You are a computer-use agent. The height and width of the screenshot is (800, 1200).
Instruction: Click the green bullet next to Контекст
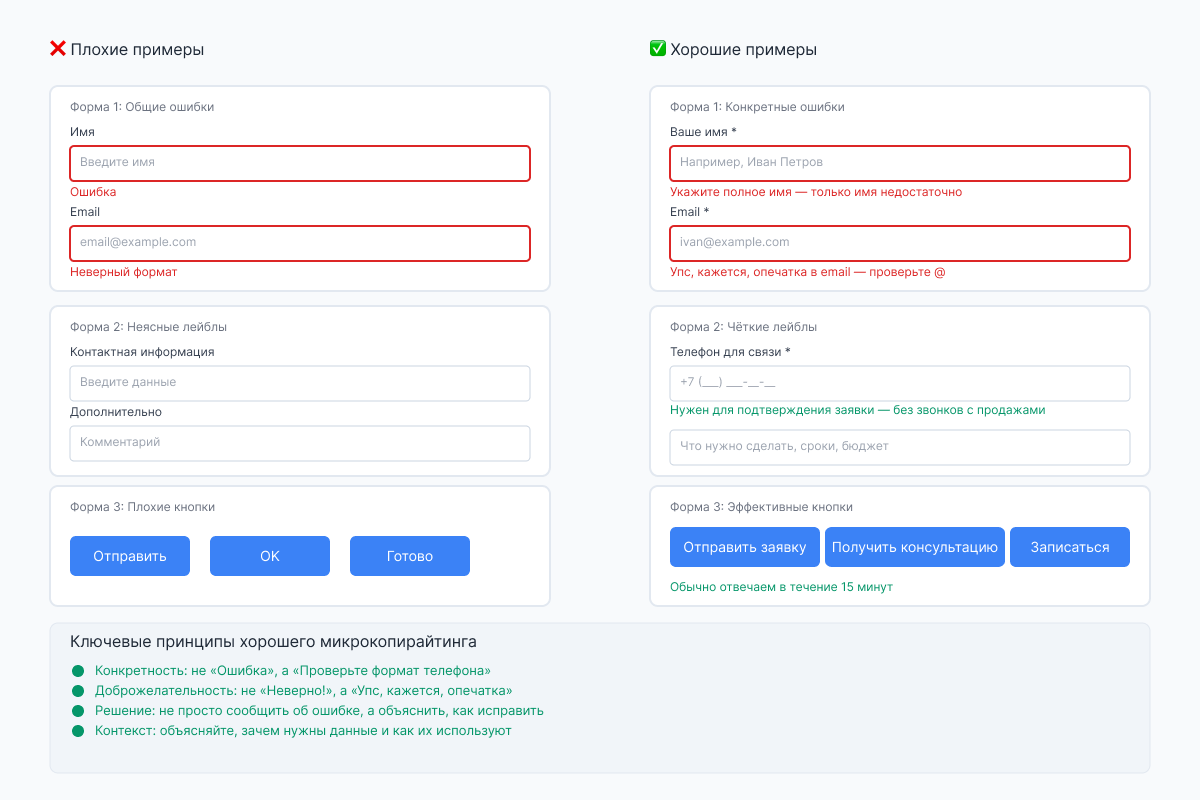point(78,731)
